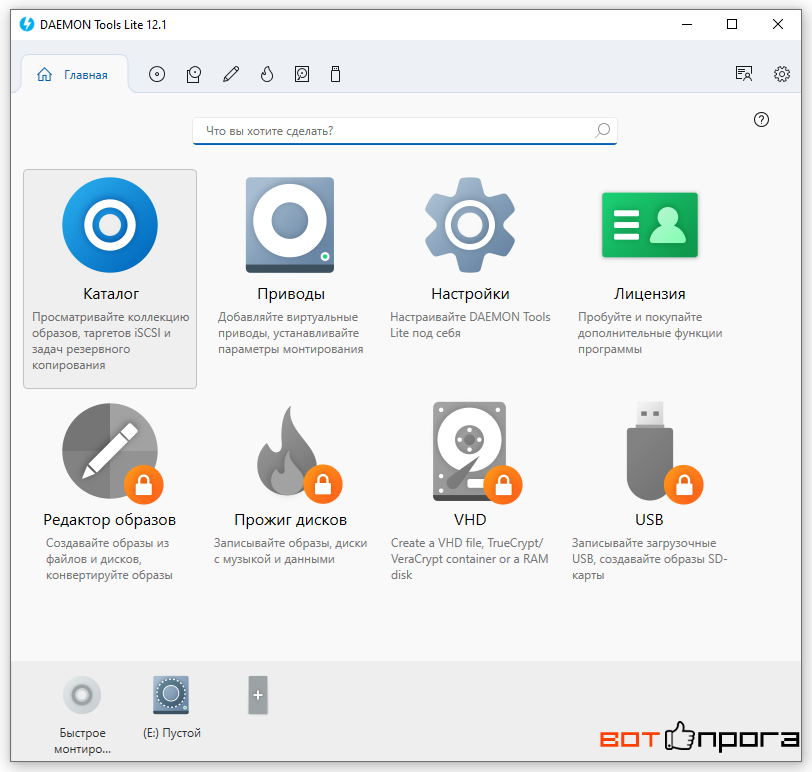Click description 'Записывайте образы, диски с музыкой'

pos(290,551)
